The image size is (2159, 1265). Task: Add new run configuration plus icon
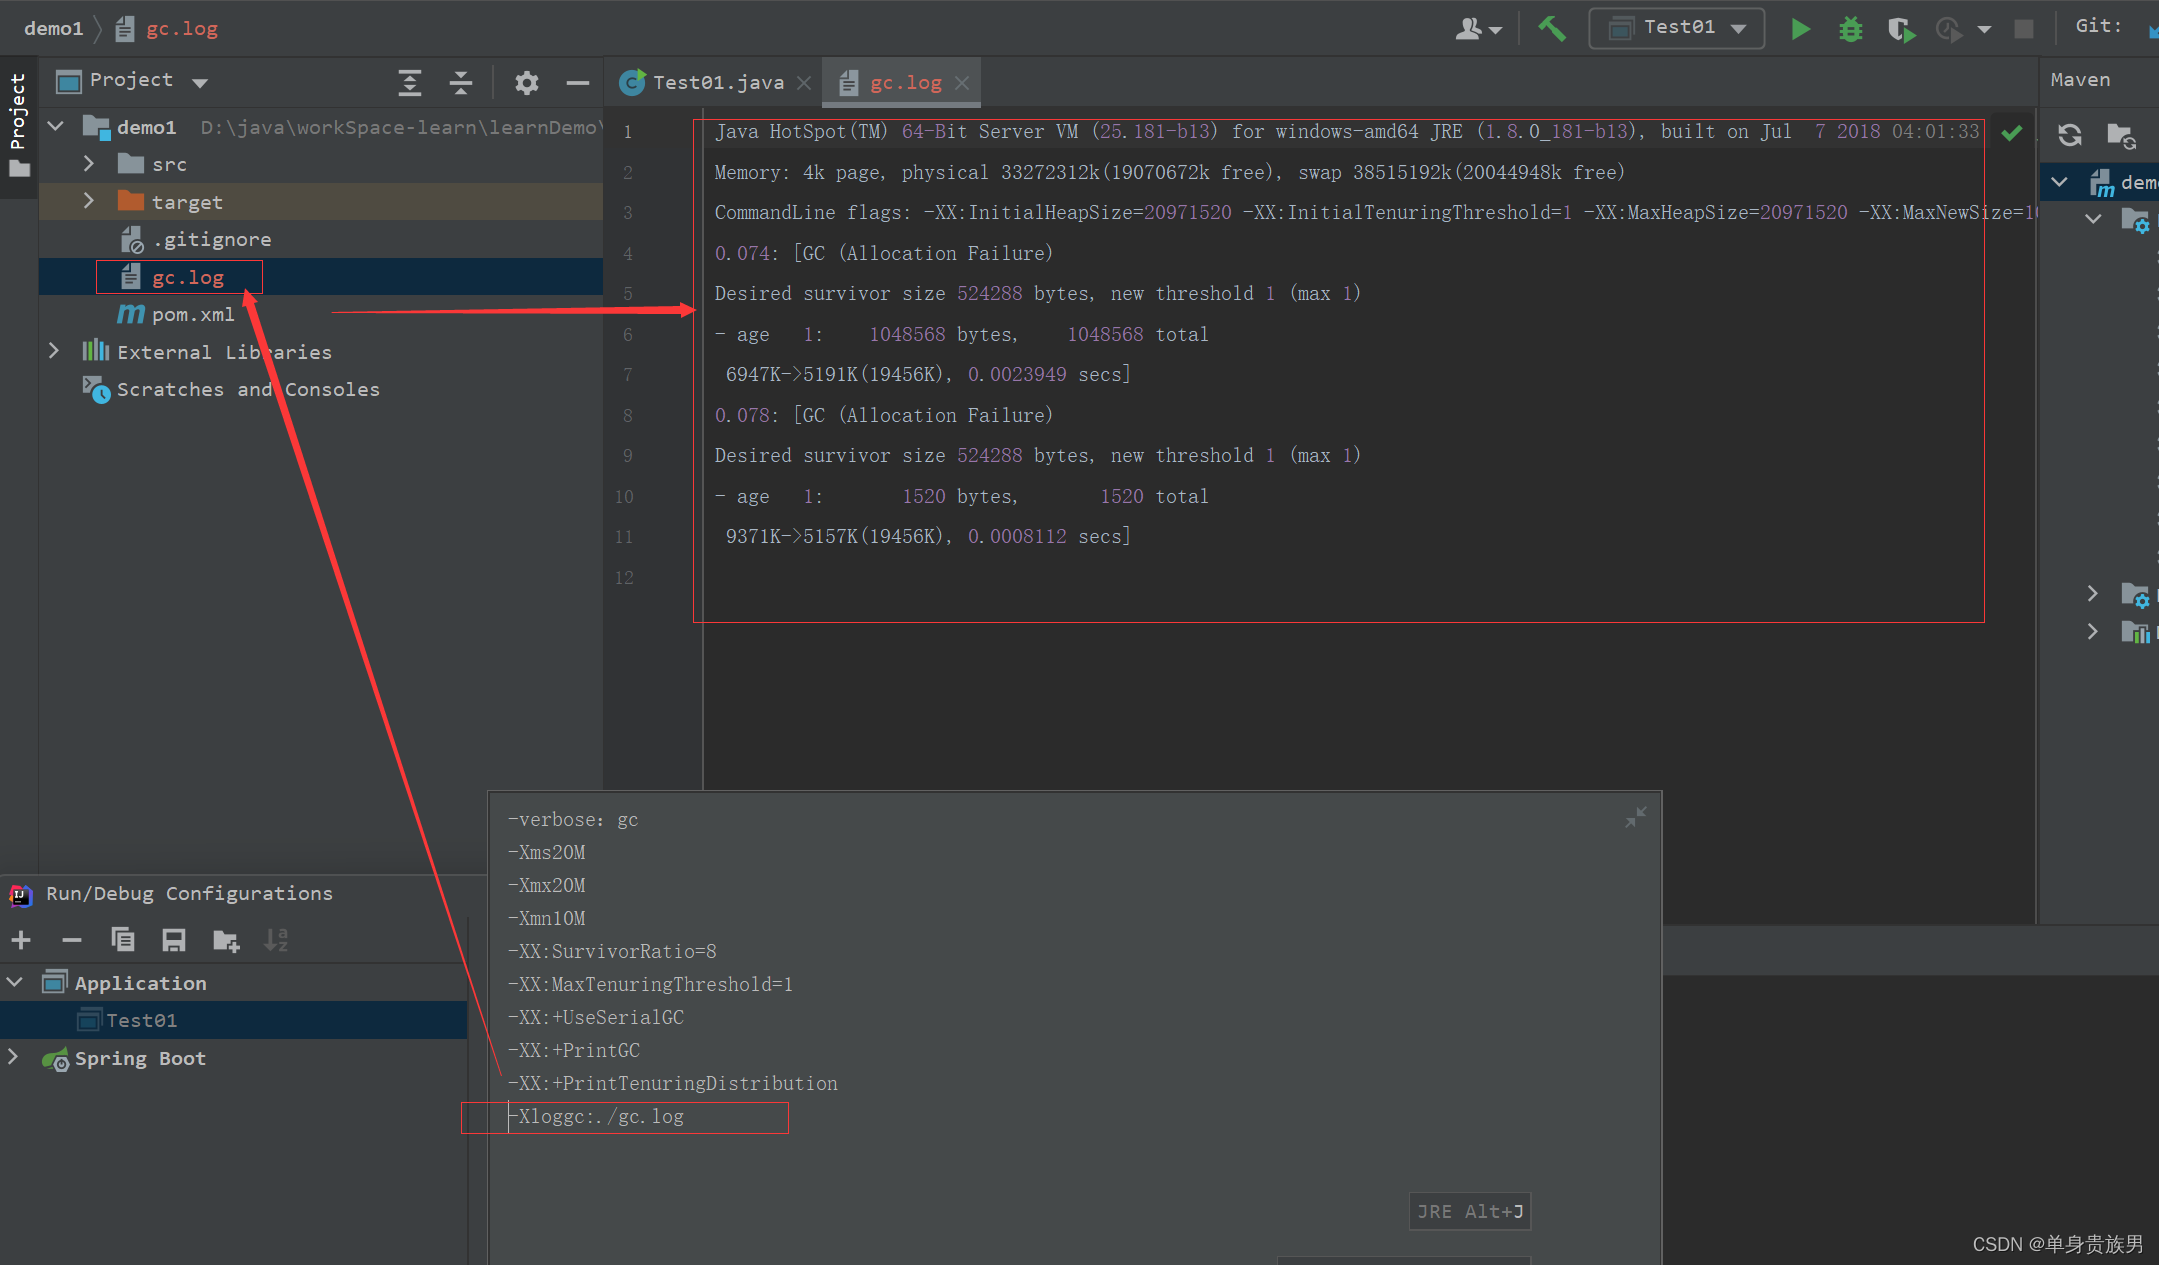point(21,940)
